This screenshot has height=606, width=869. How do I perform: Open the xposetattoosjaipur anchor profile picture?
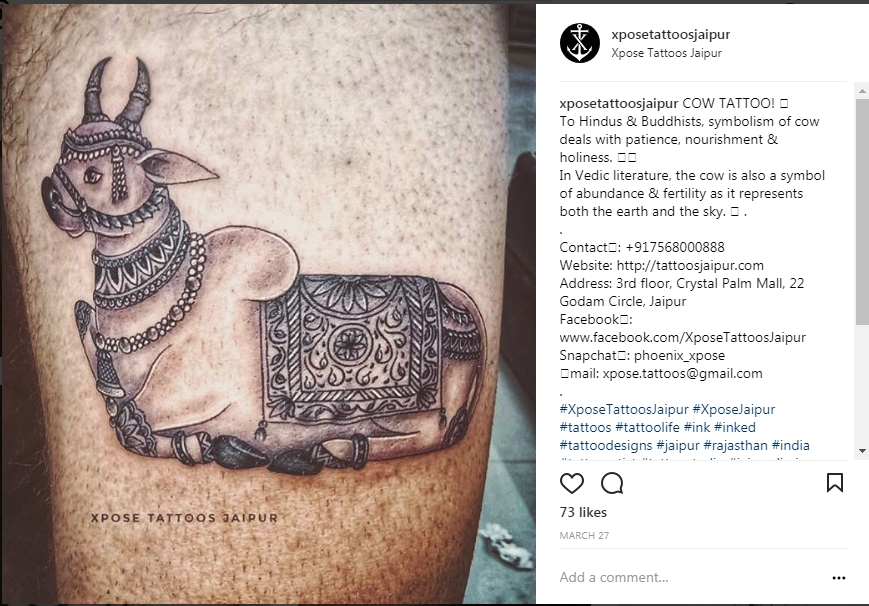580,43
